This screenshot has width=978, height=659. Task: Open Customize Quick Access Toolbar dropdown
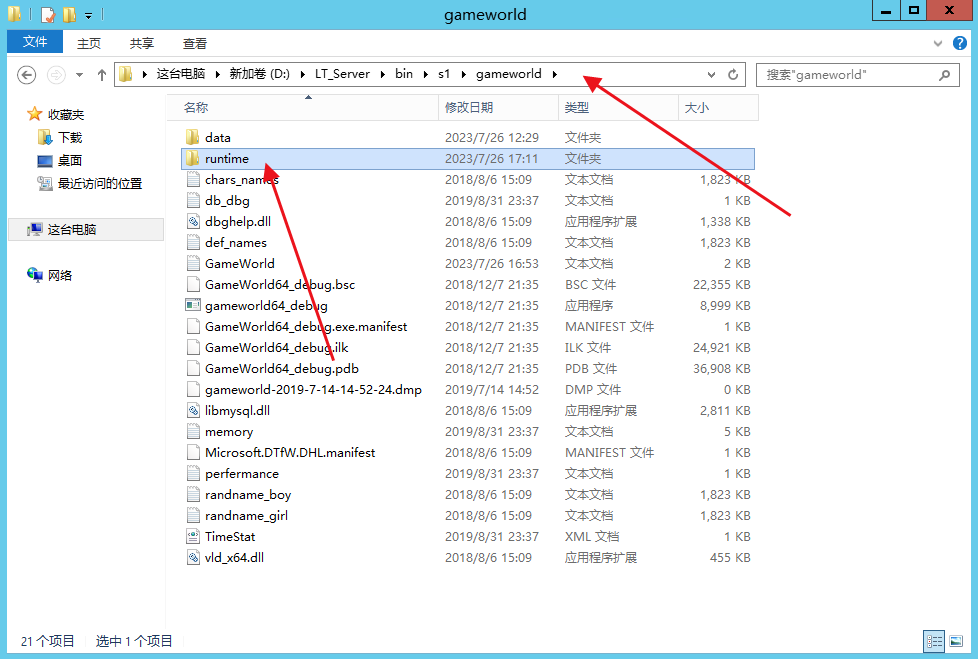88,16
